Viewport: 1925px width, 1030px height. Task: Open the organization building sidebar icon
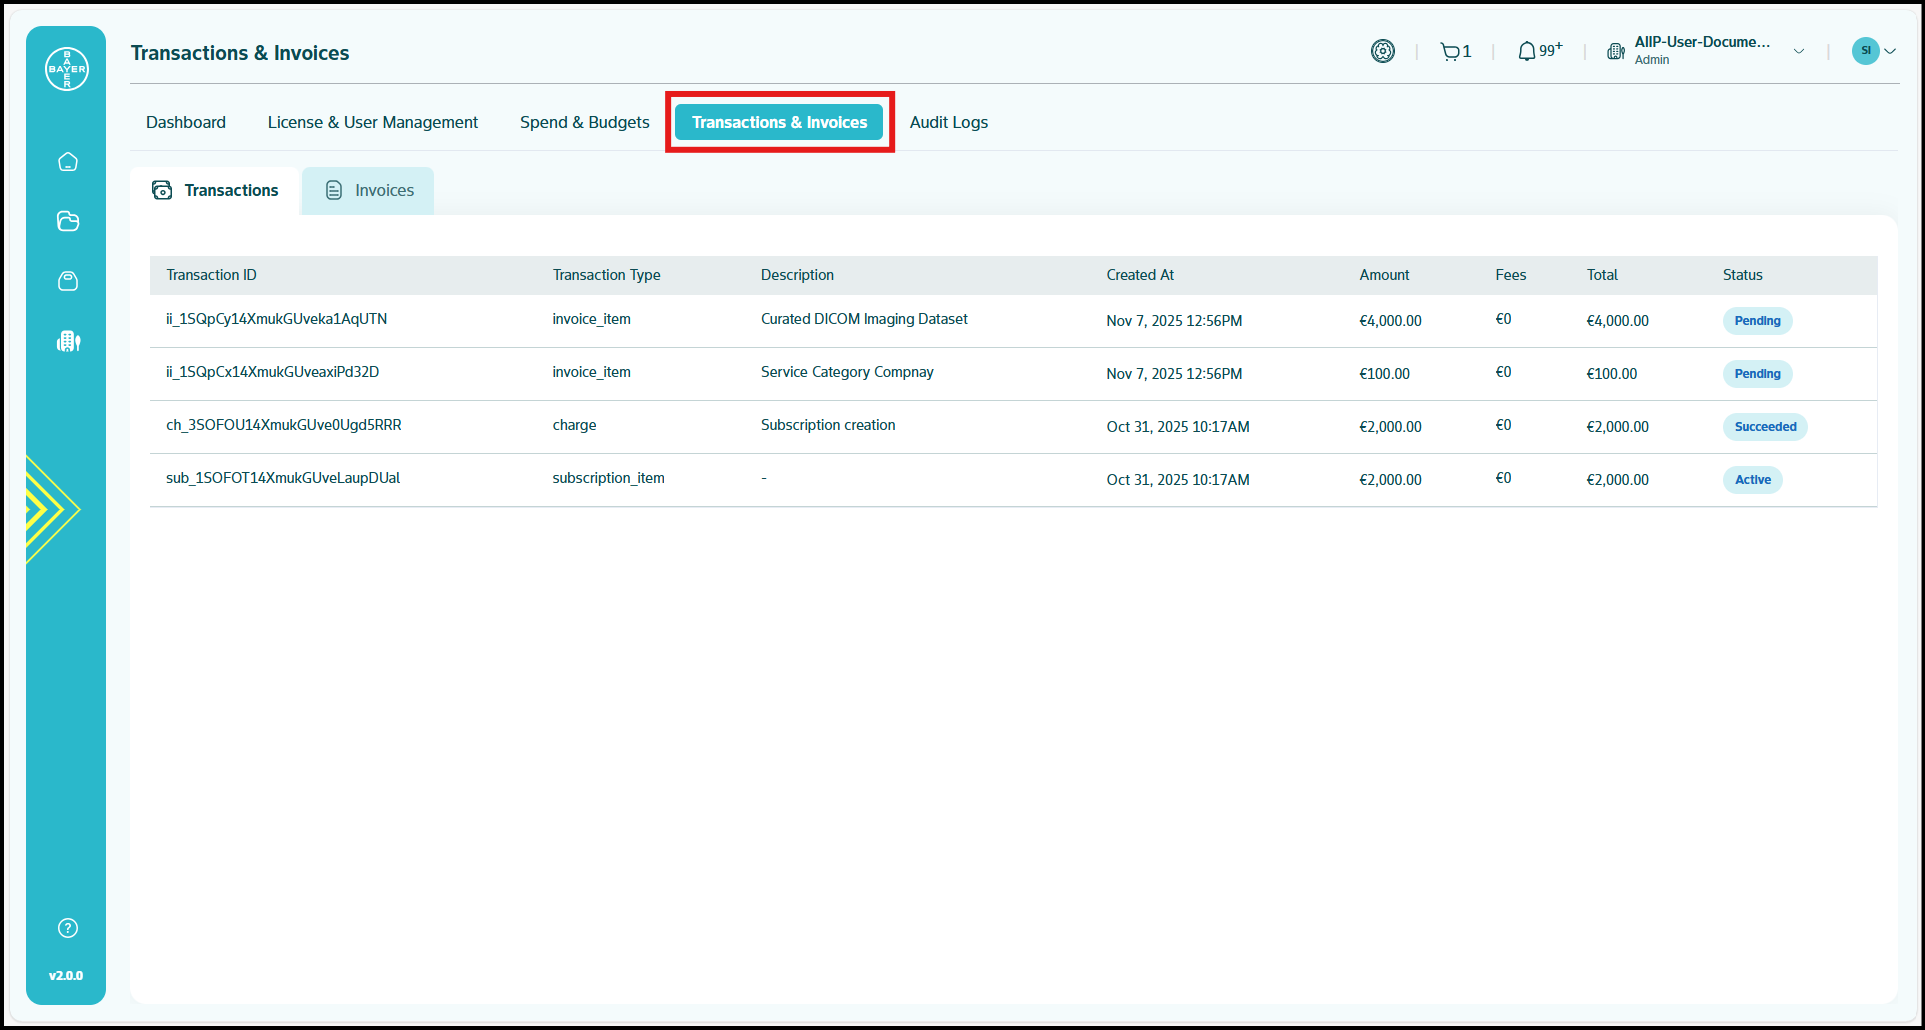(x=68, y=342)
